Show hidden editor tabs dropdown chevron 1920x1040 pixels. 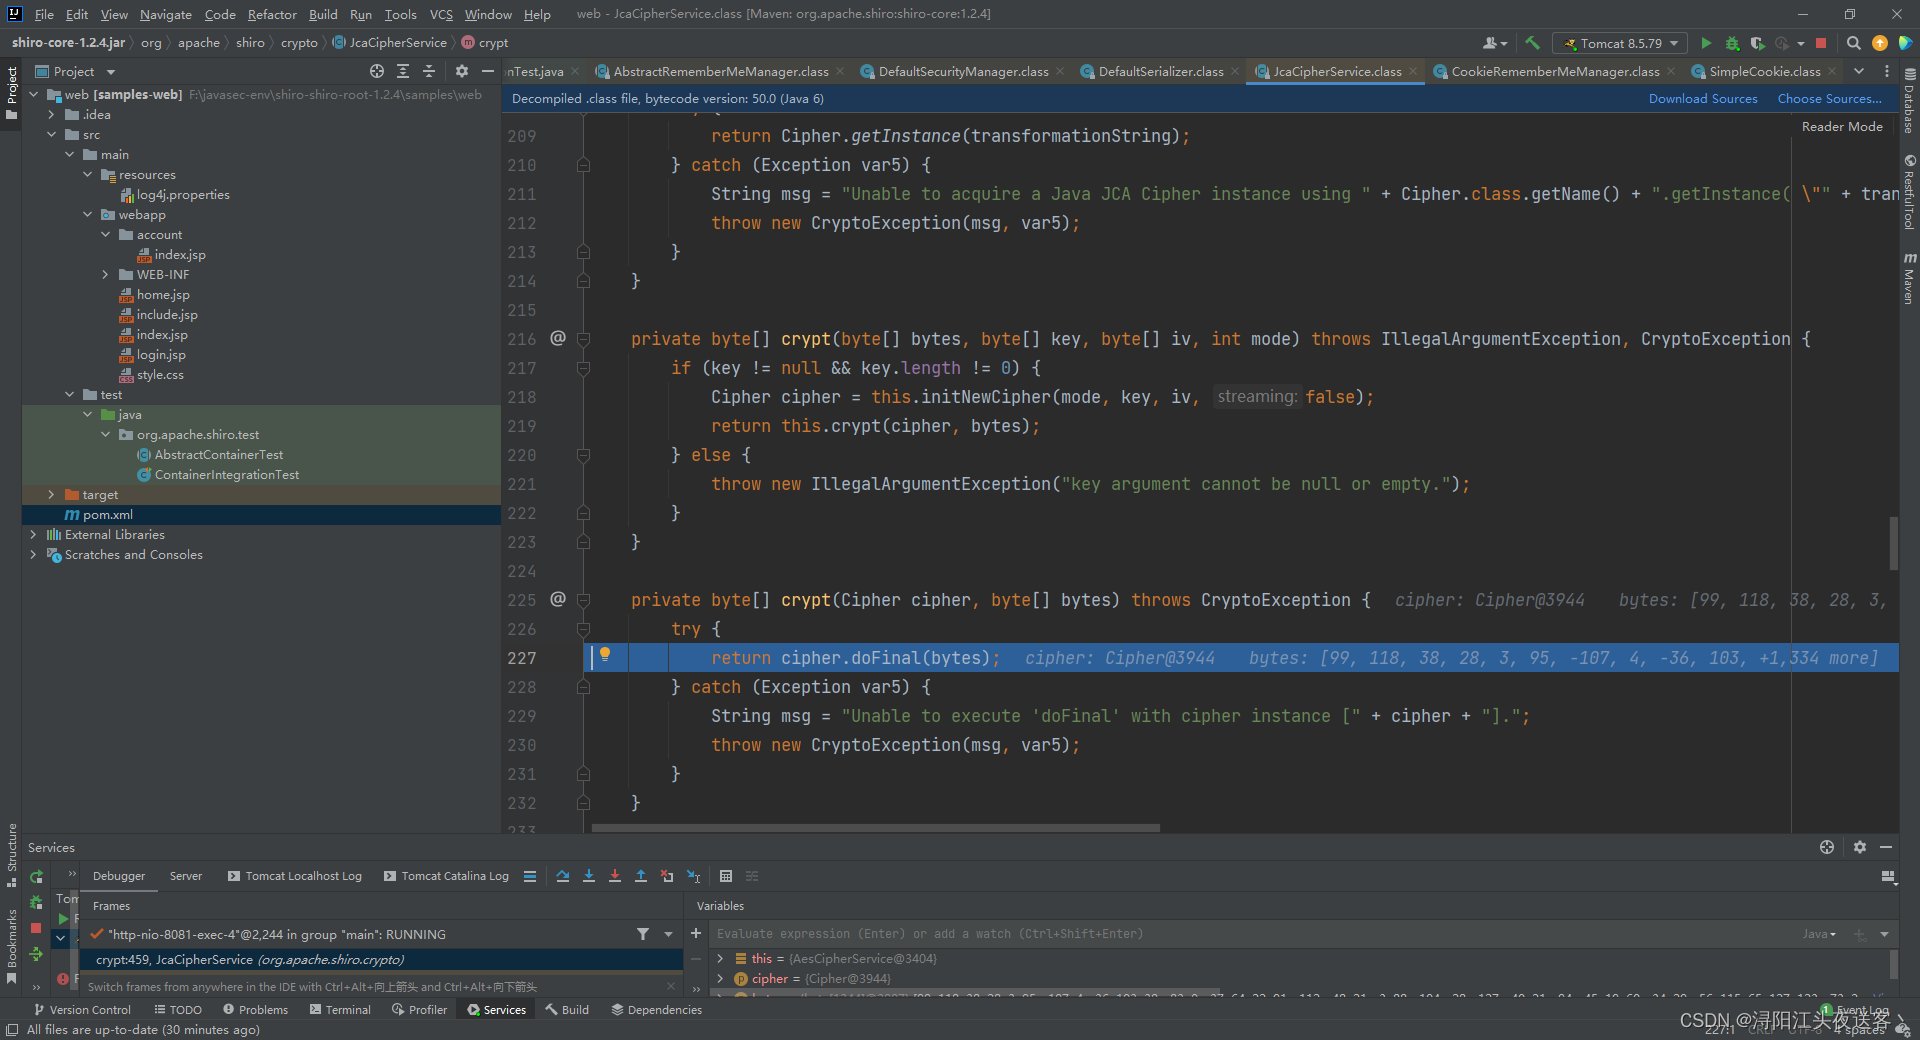click(x=1858, y=71)
